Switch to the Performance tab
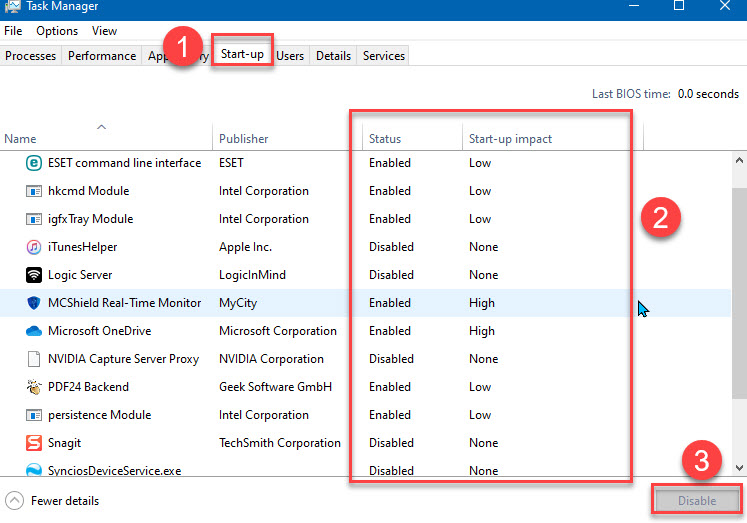 102,56
